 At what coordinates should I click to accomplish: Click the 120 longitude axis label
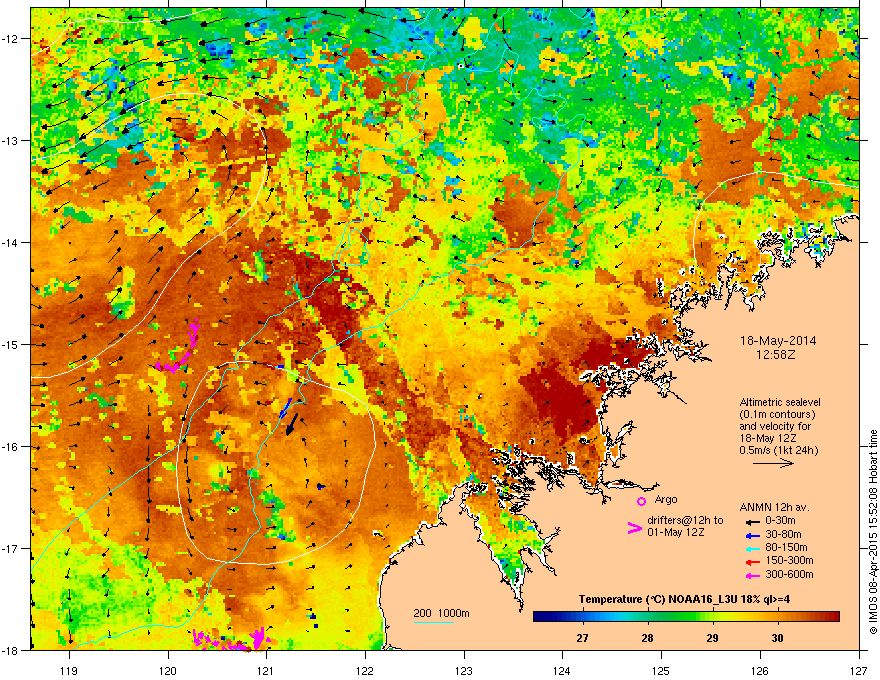click(168, 670)
